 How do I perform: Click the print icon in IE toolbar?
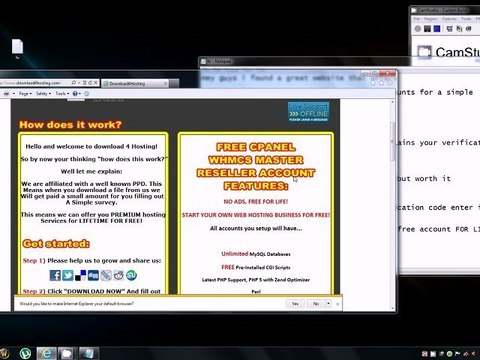click(x=6, y=94)
